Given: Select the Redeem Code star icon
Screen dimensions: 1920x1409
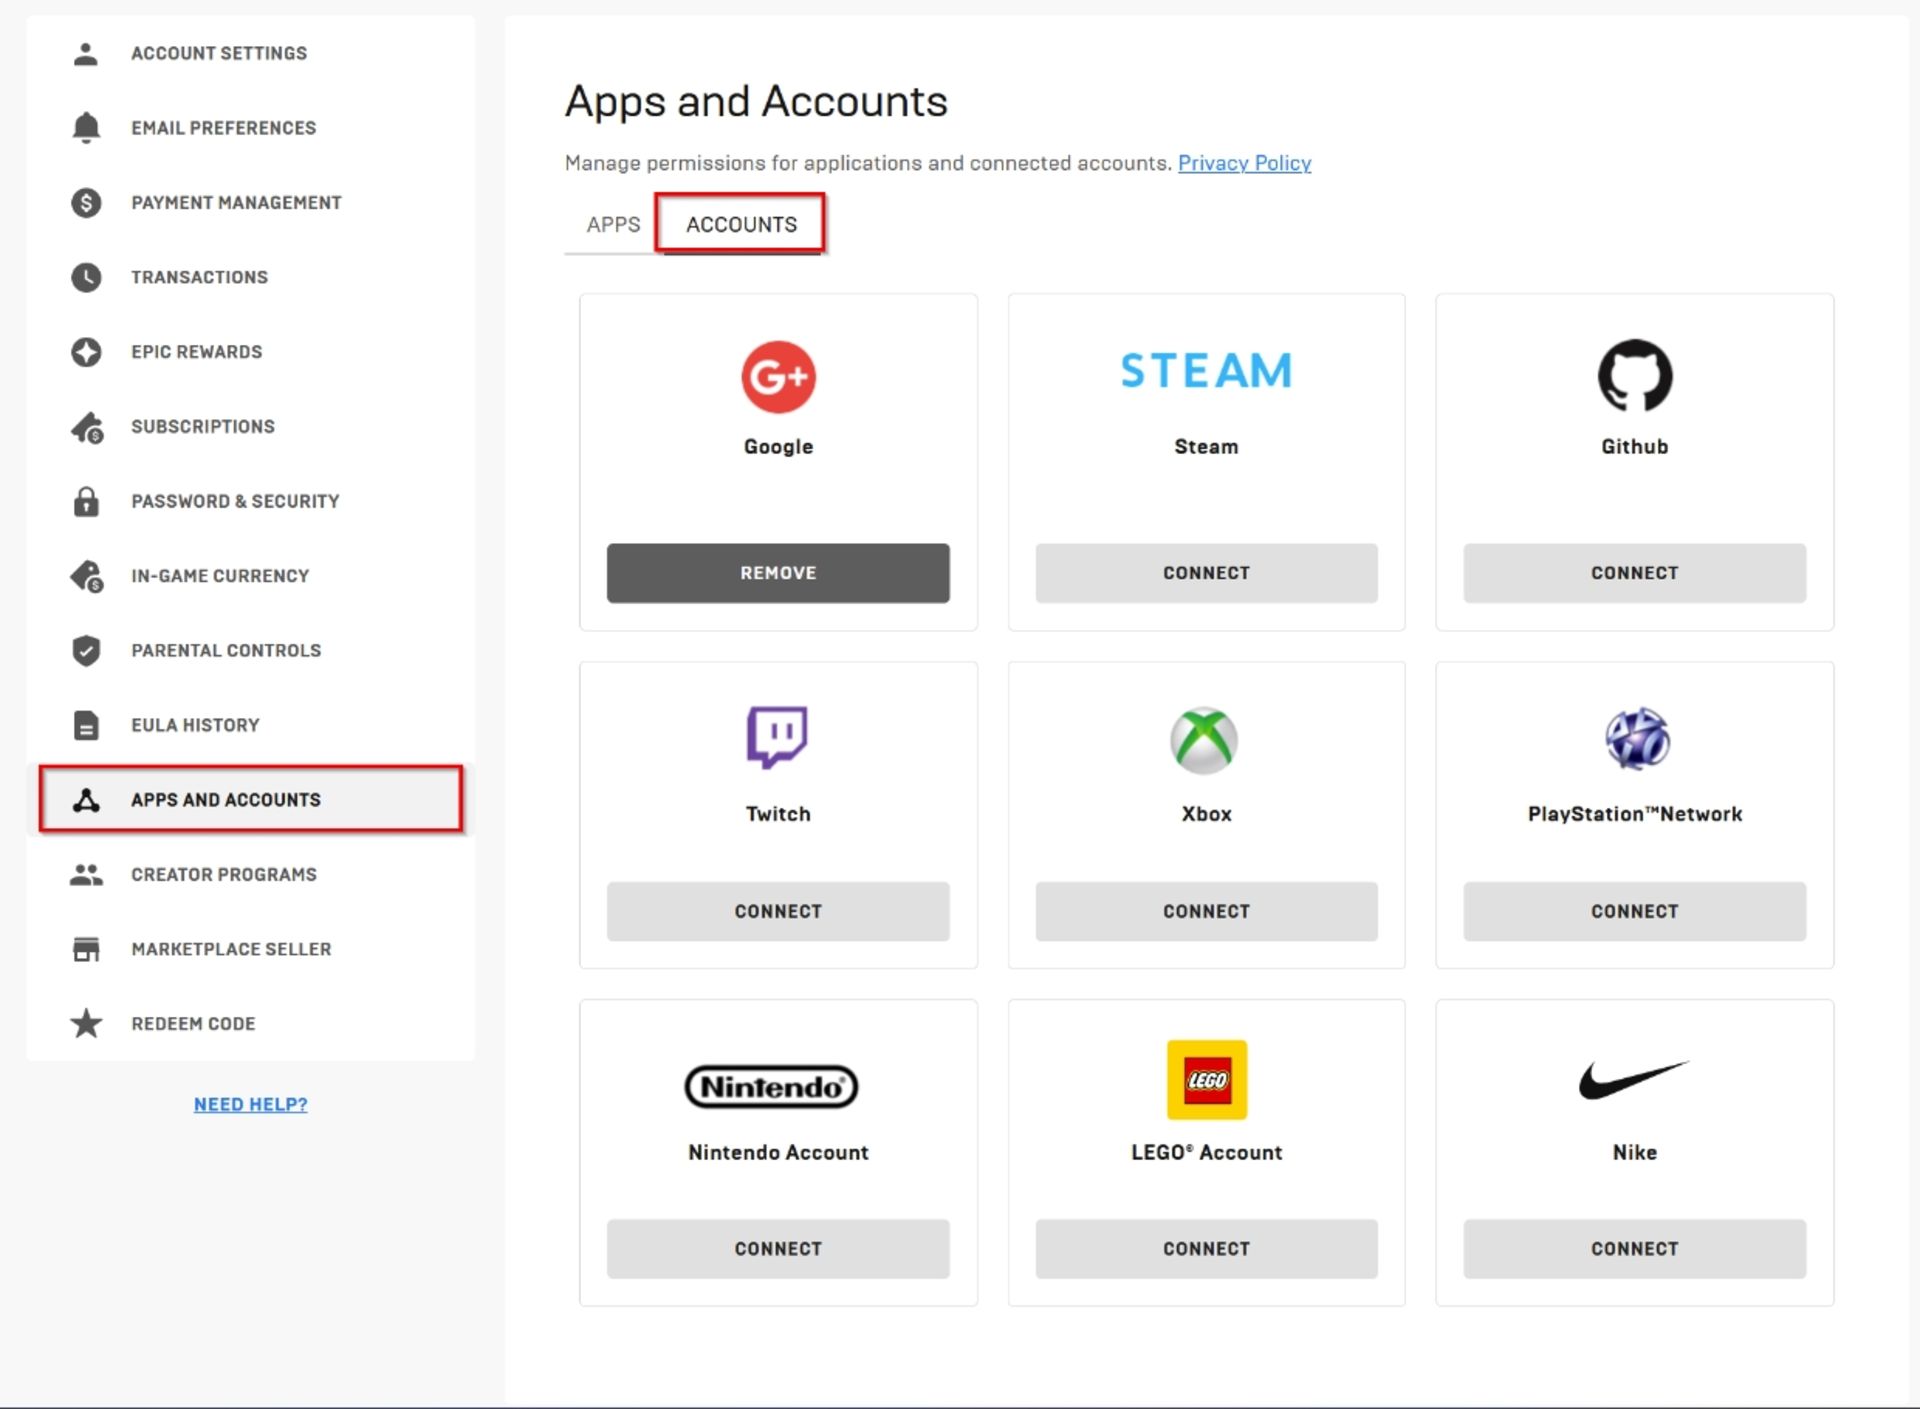Looking at the screenshot, I should [86, 1023].
